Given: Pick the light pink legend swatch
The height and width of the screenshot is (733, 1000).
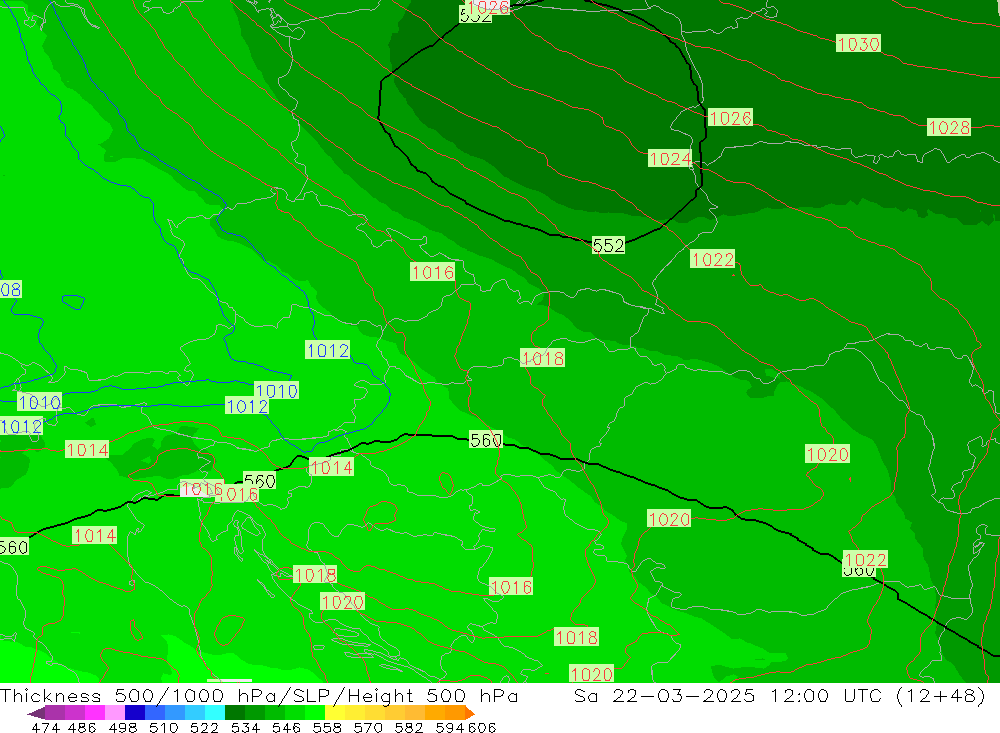Looking at the screenshot, I should point(115,713).
